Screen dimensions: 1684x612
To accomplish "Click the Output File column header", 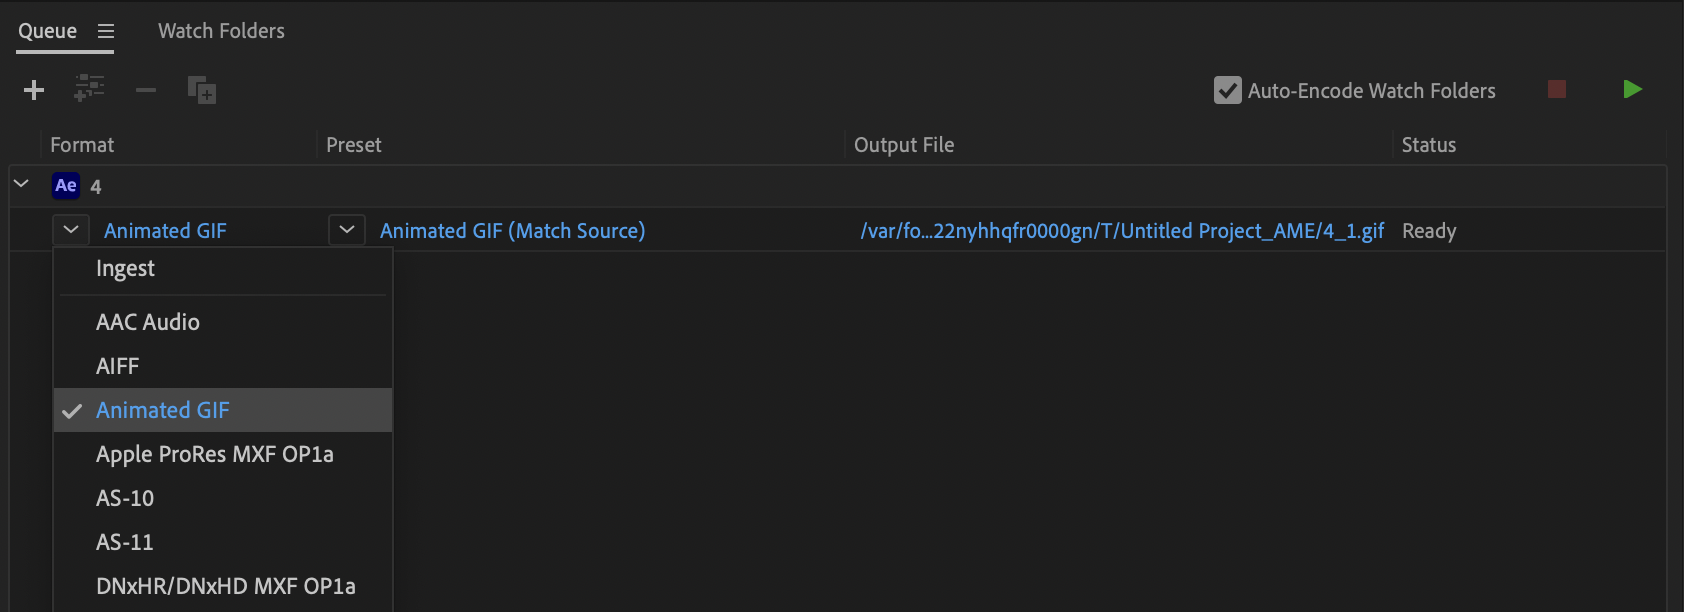I will (904, 145).
